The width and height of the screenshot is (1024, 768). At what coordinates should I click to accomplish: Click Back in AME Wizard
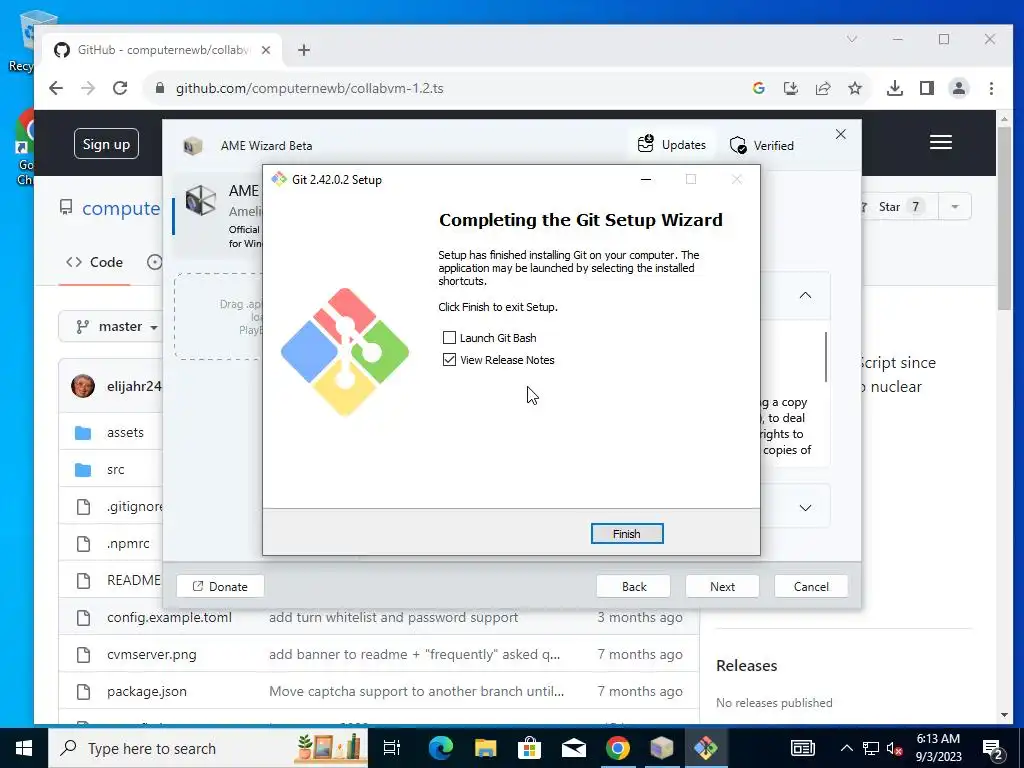[x=633, y=586]
